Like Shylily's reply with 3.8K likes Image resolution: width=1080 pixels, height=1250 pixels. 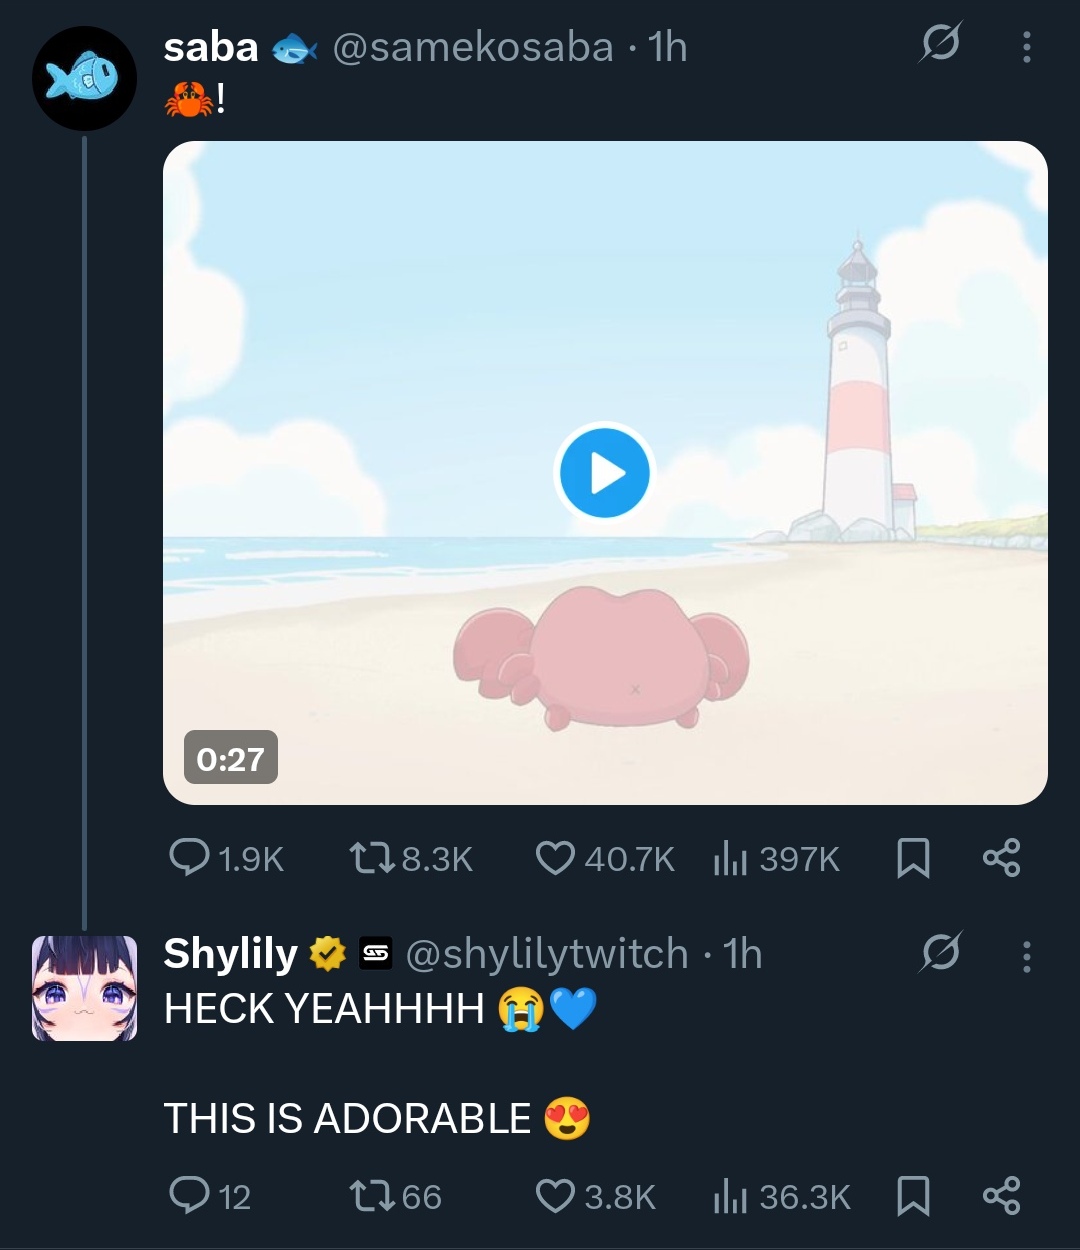[555, 1195]
